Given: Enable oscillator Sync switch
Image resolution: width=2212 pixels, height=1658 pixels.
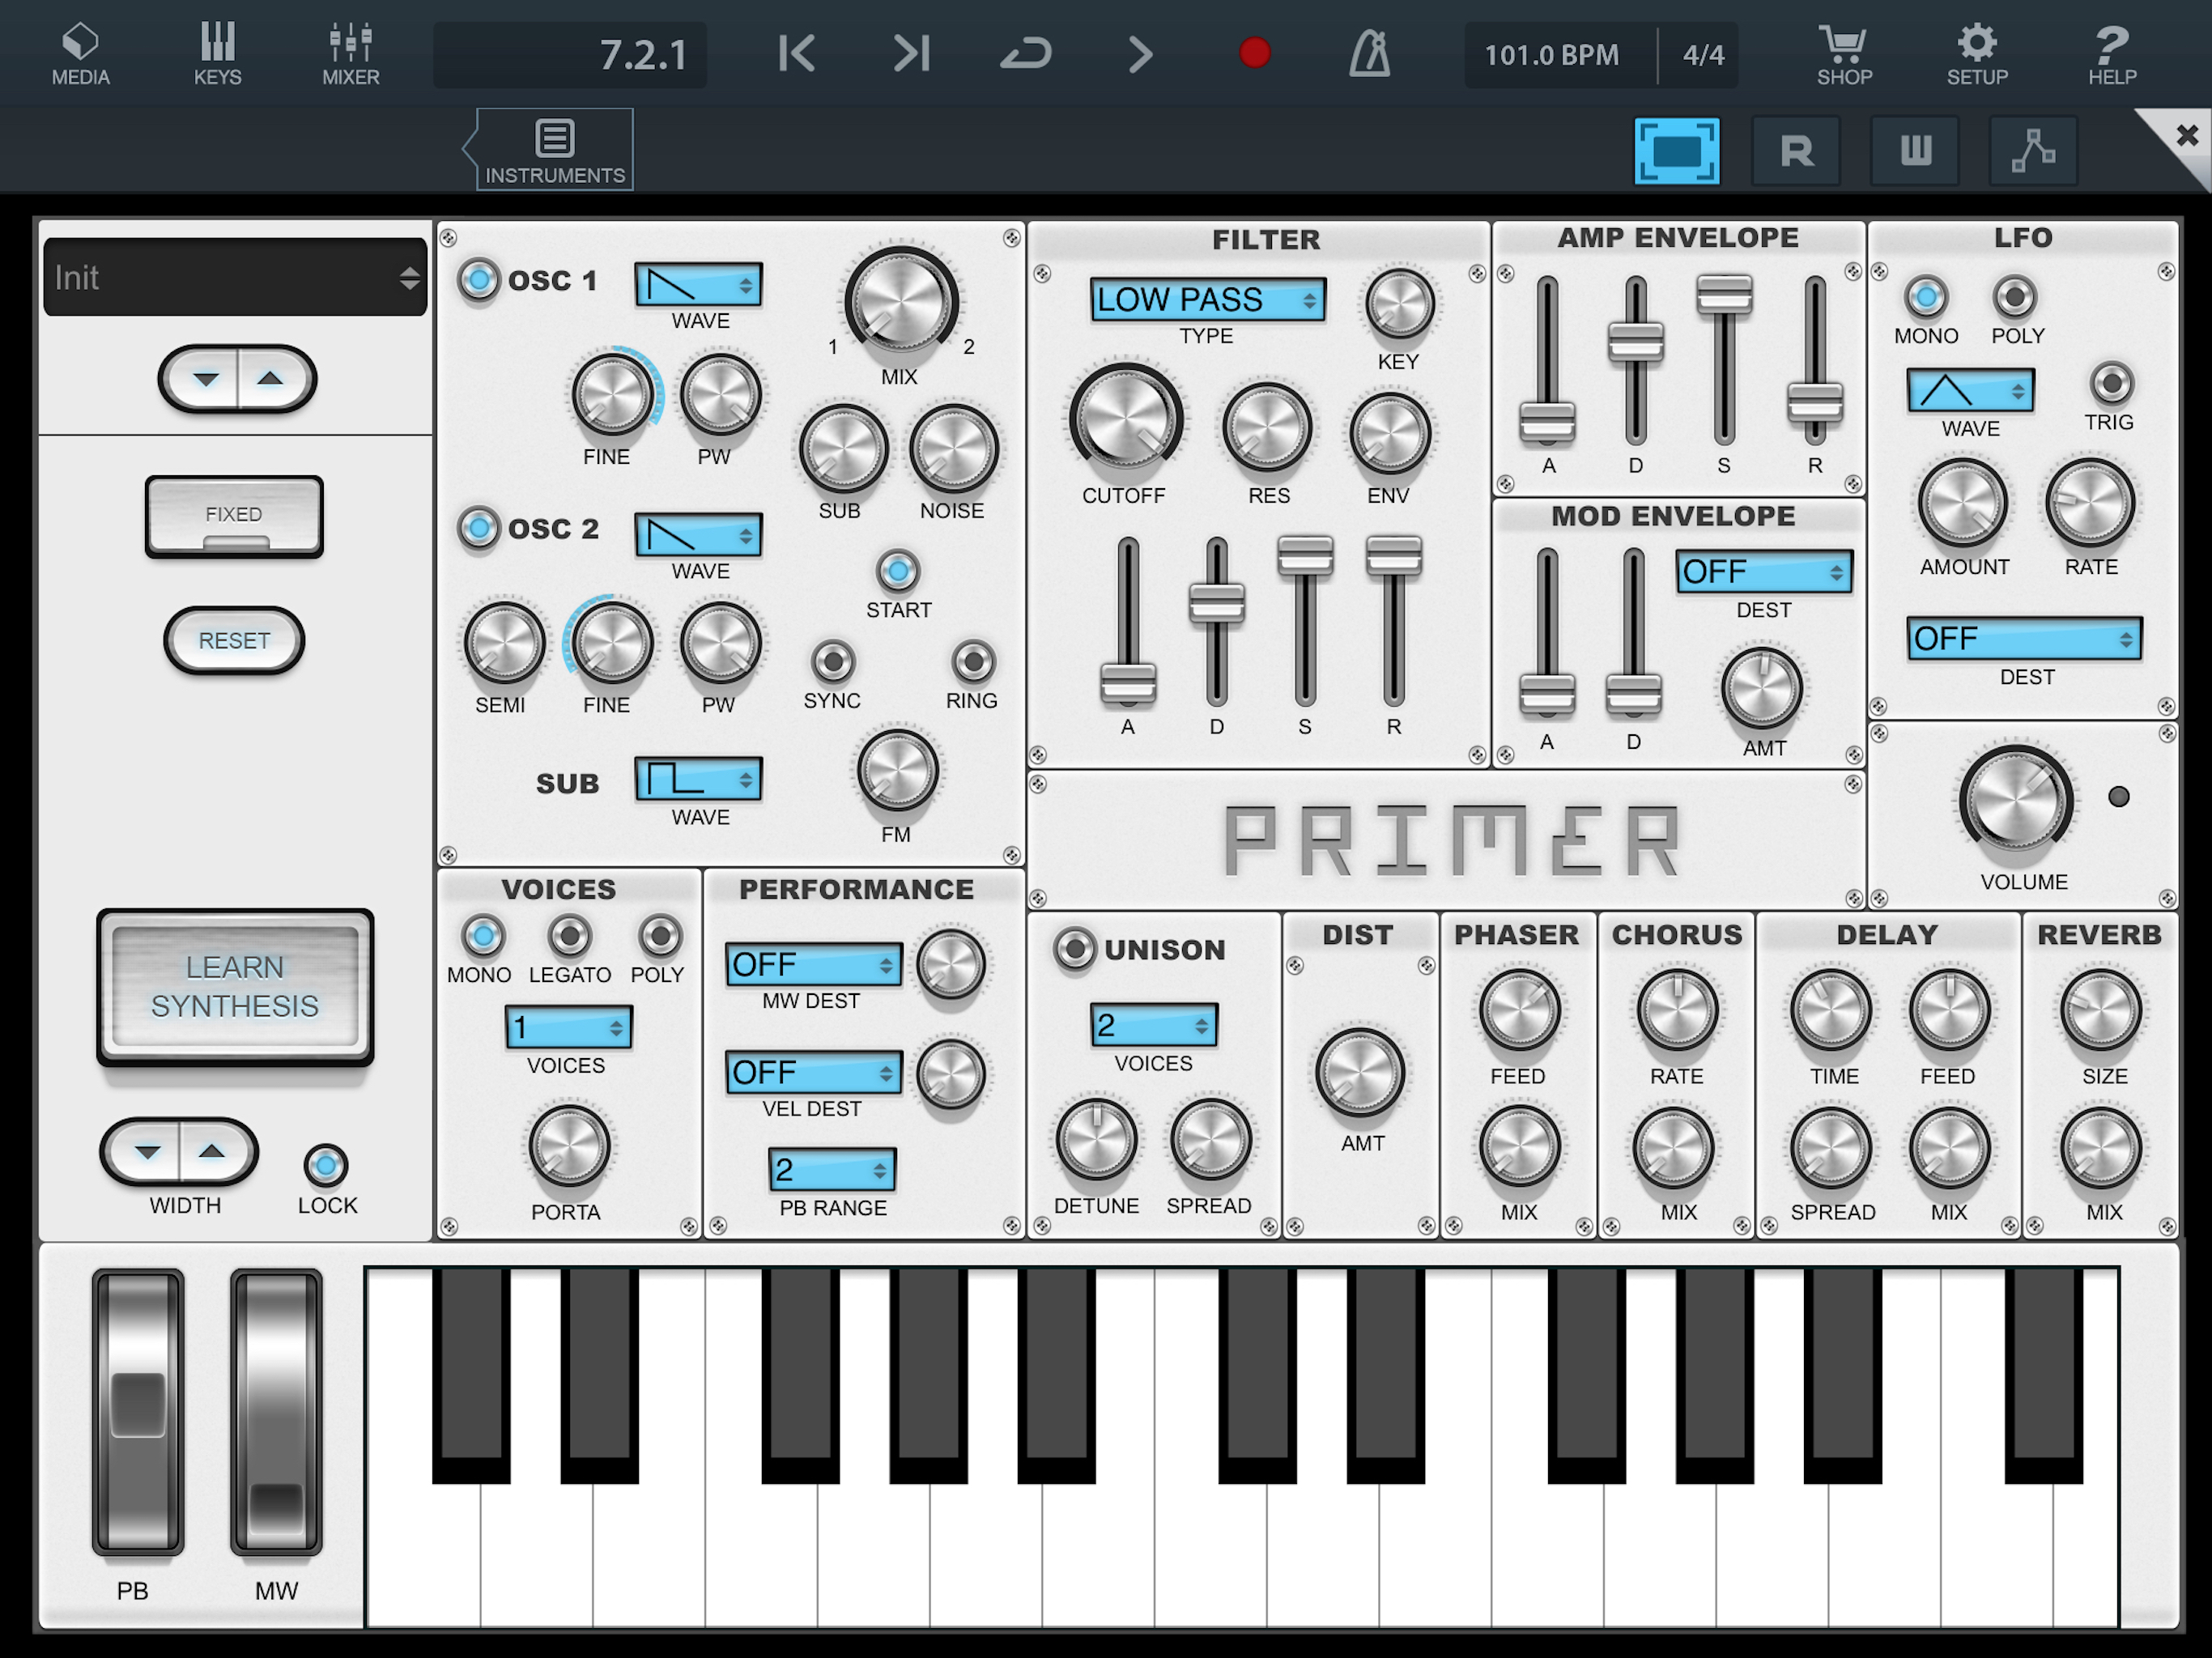Looking at the screenshot, I should [832, 661].
